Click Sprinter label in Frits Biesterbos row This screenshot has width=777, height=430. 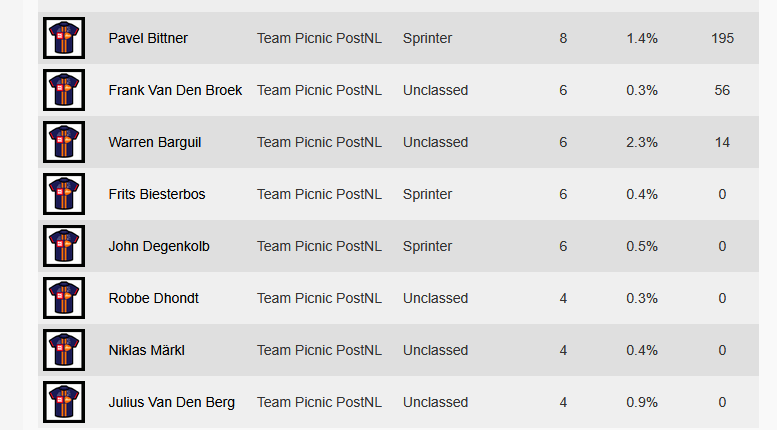[x=427, y=194]
